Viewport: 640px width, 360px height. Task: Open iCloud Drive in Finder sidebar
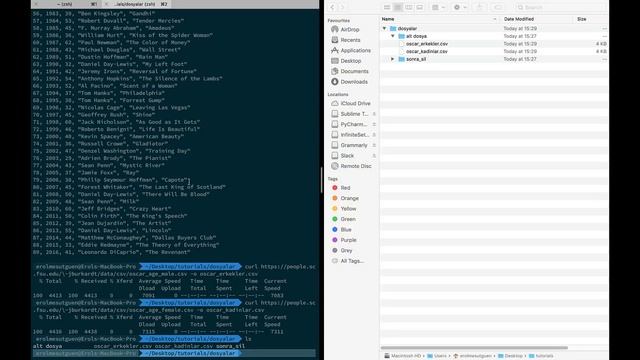351,103
